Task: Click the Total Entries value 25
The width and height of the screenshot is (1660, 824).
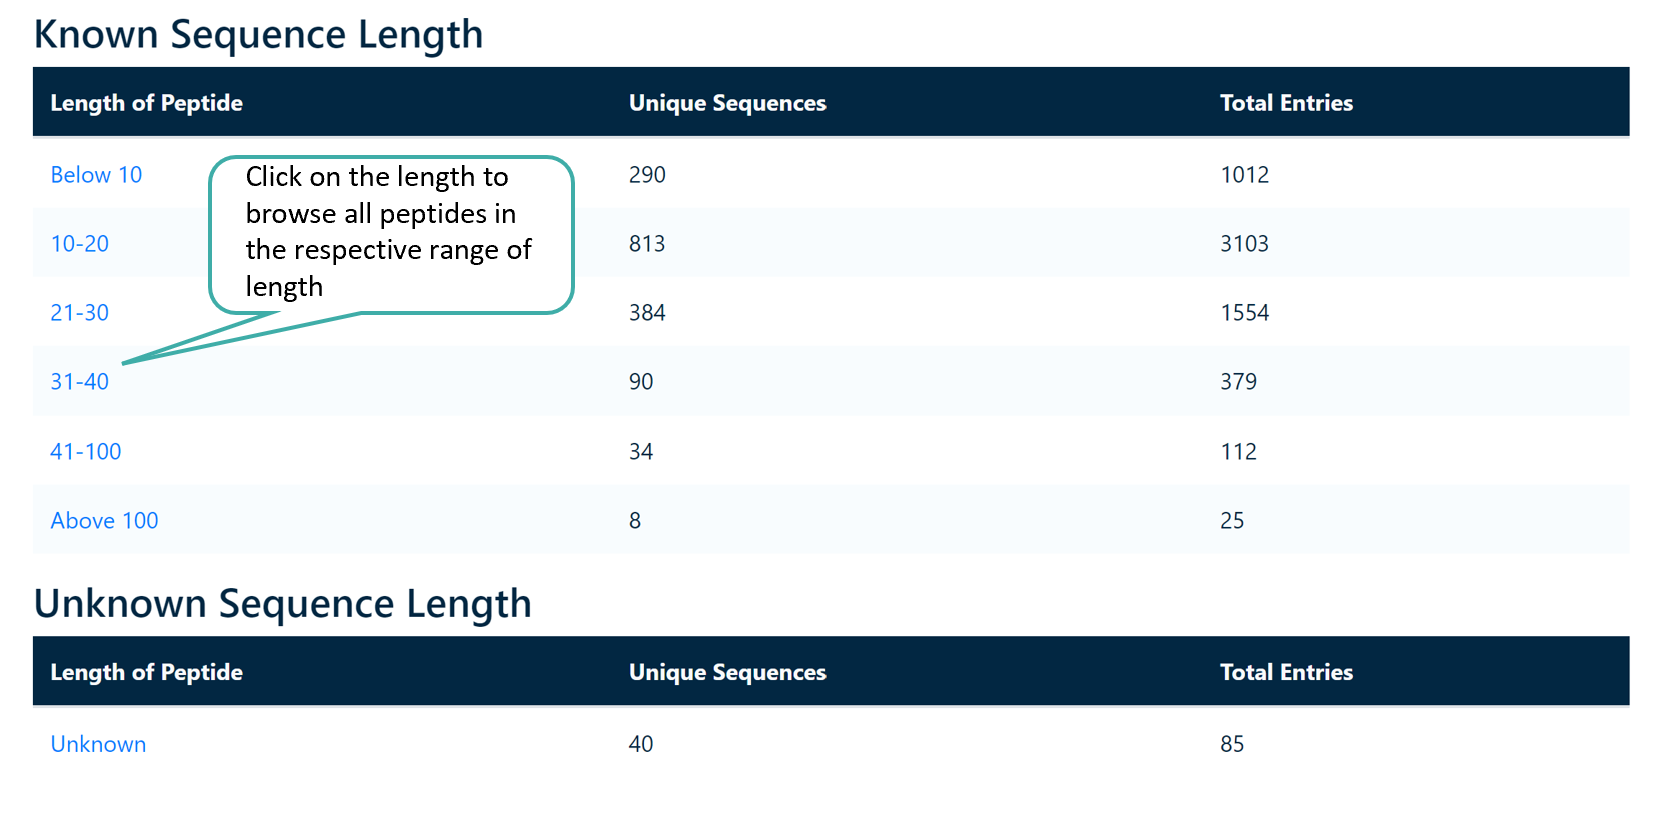Action: [1231, 520]
